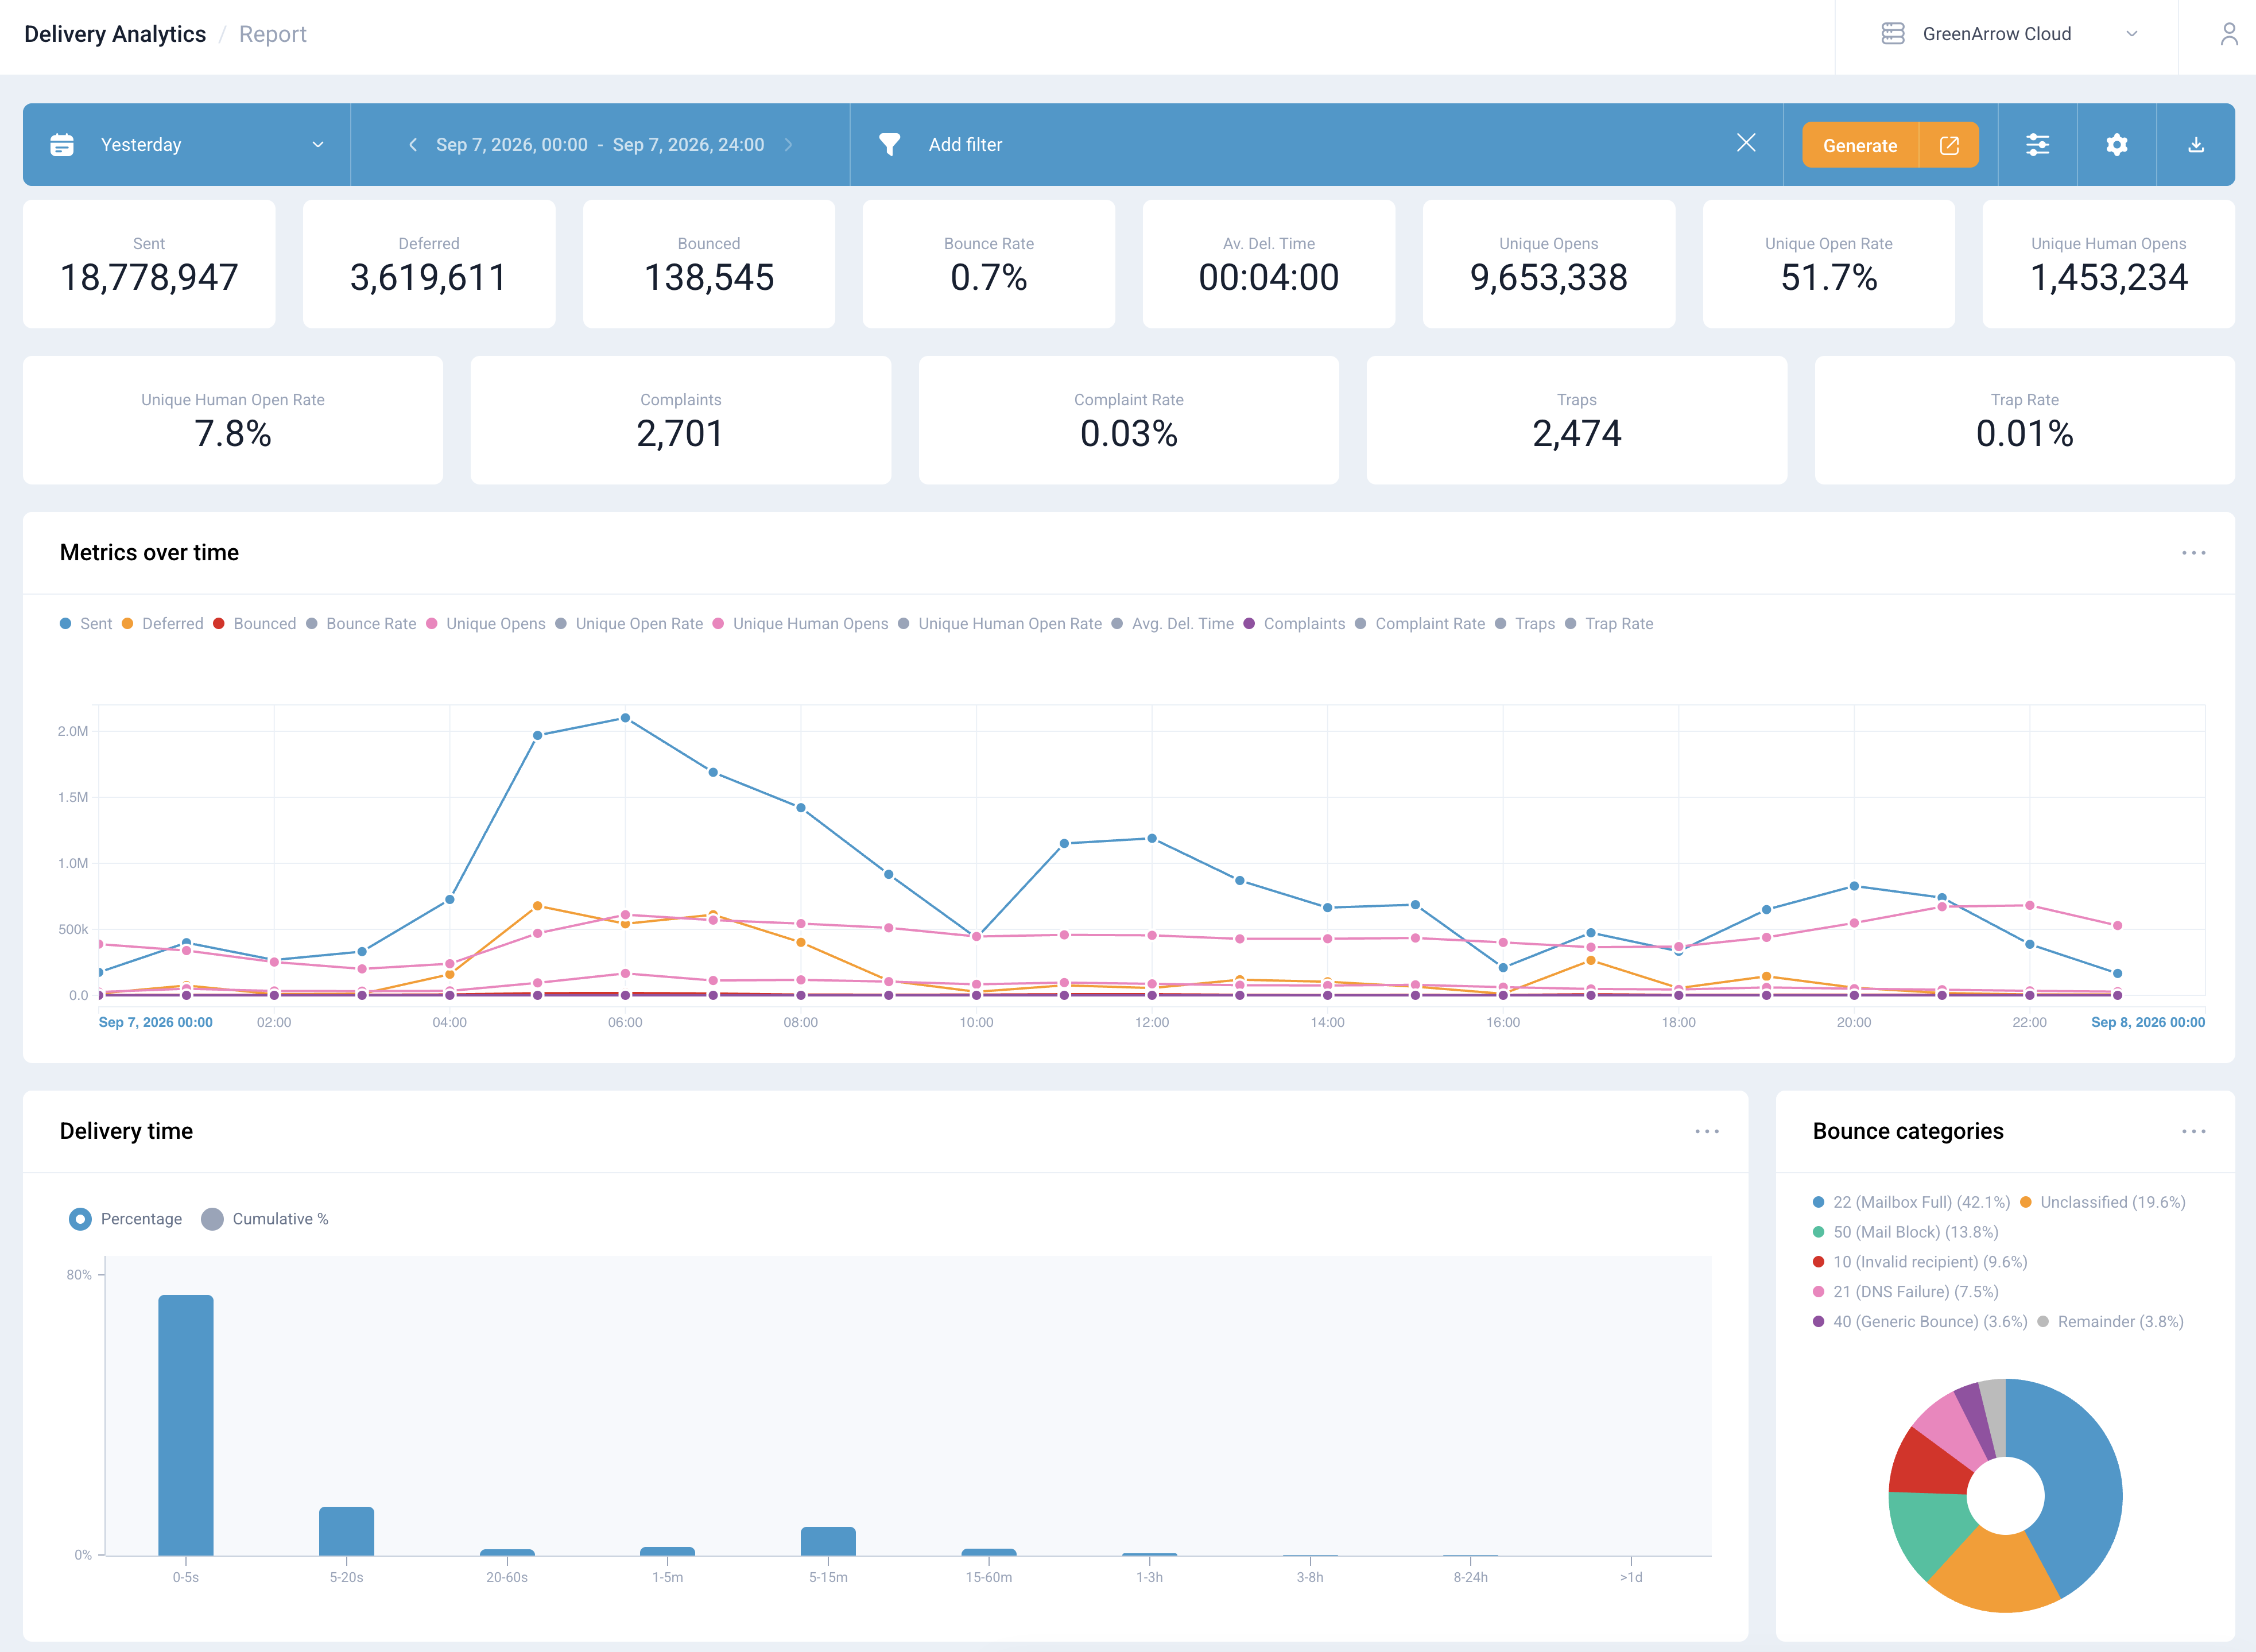Toggle 22 (Mailbox Full) bounce legend item
The width and height of the screenshot is (2256, 1652).
click(1911, 1202)
